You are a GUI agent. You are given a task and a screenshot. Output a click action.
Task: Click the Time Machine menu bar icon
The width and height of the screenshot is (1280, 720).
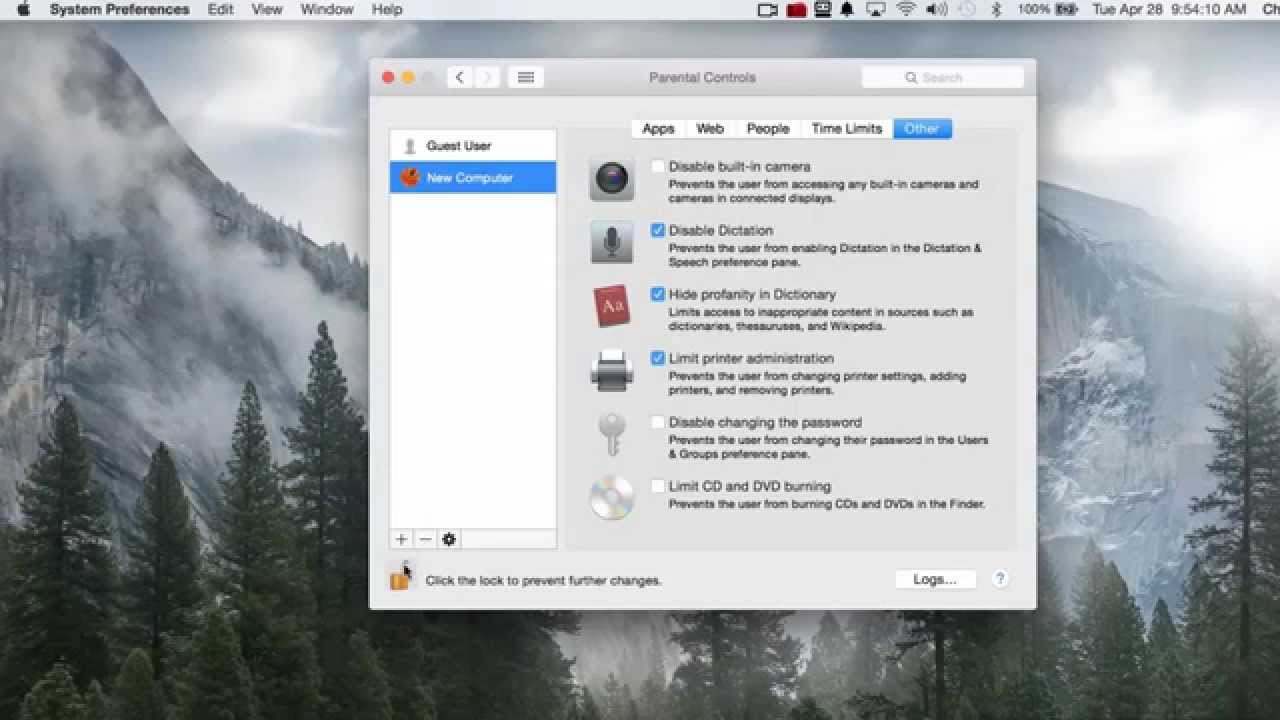[x=966, y=10]
